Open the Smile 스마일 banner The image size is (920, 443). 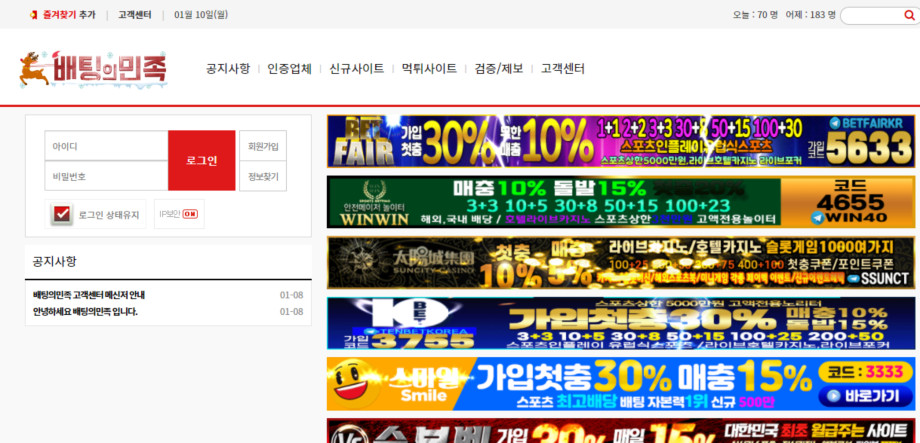tap(621, 384)
